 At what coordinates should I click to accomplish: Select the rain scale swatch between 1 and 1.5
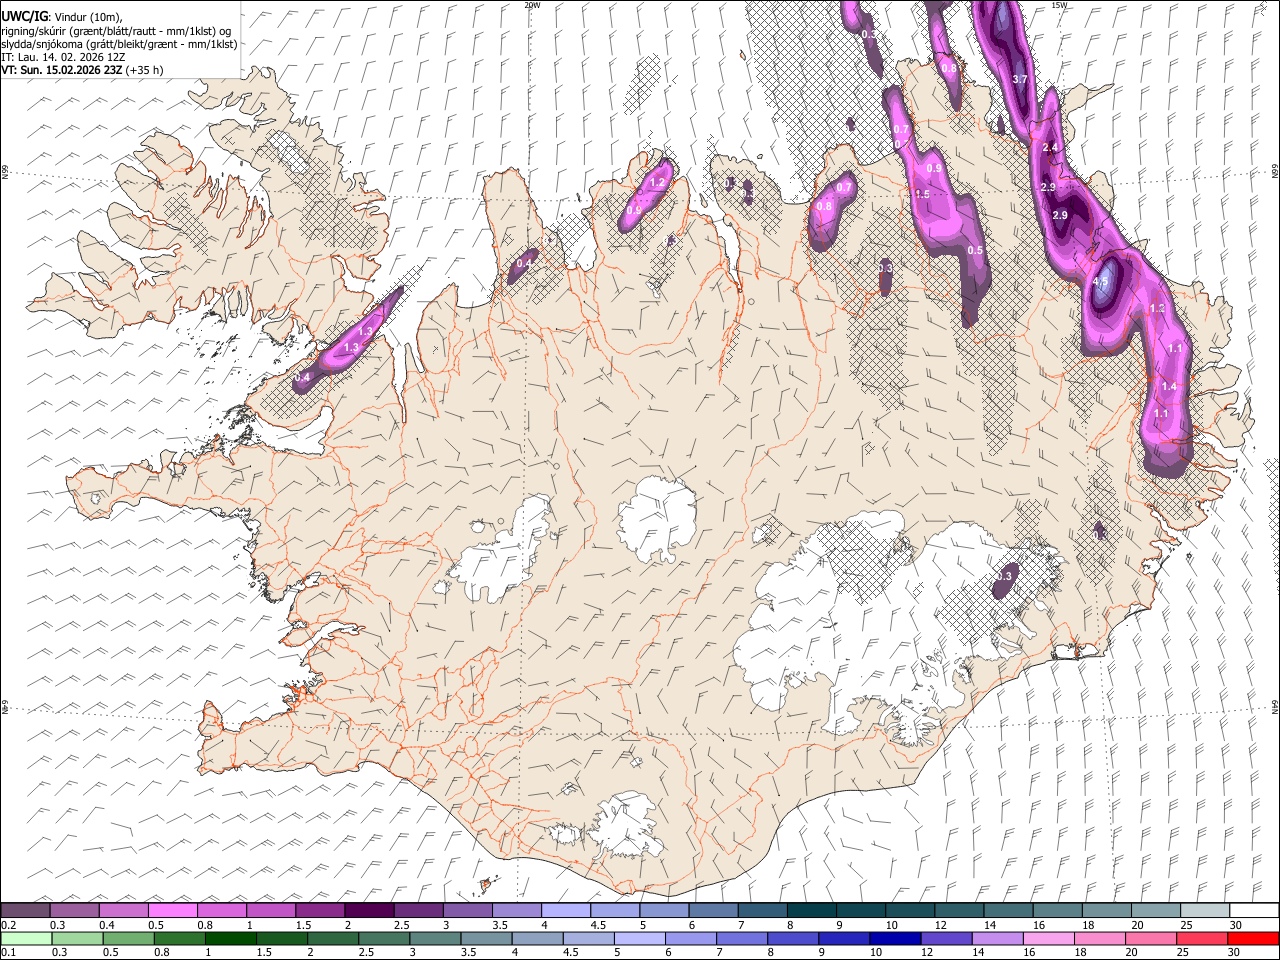(231, 938)
